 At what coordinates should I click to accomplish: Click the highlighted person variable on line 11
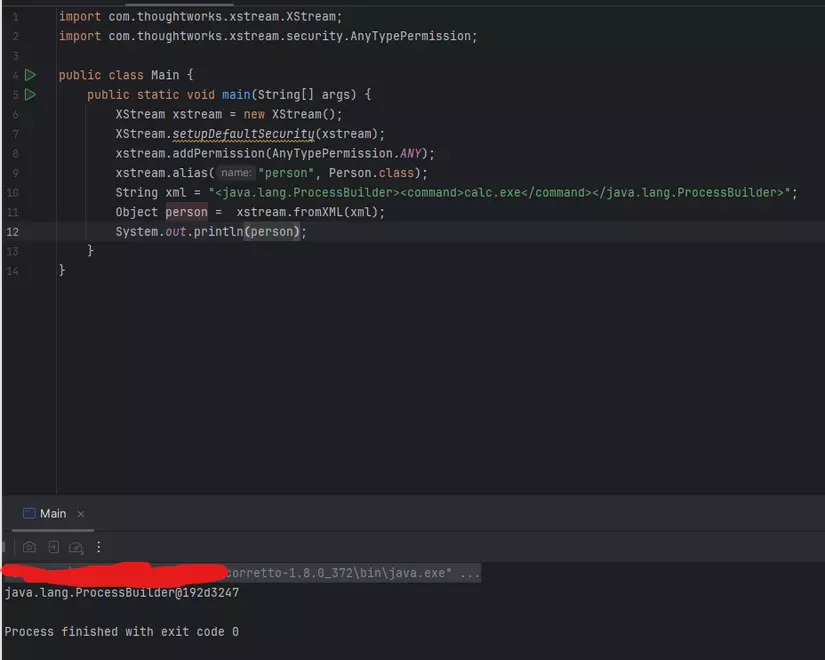[186, 212]
